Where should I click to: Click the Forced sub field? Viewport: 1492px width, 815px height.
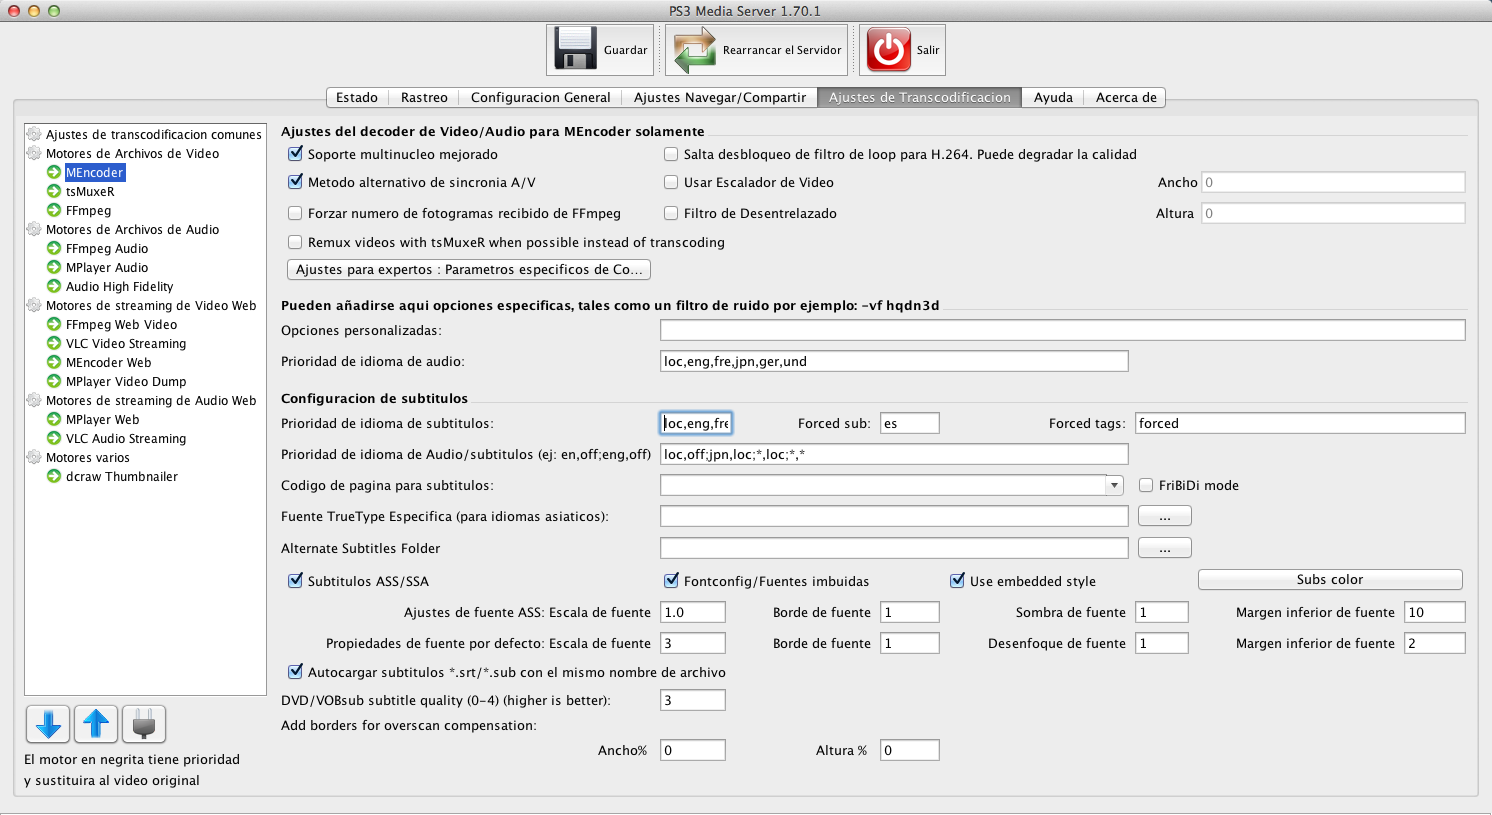(909, 423)
